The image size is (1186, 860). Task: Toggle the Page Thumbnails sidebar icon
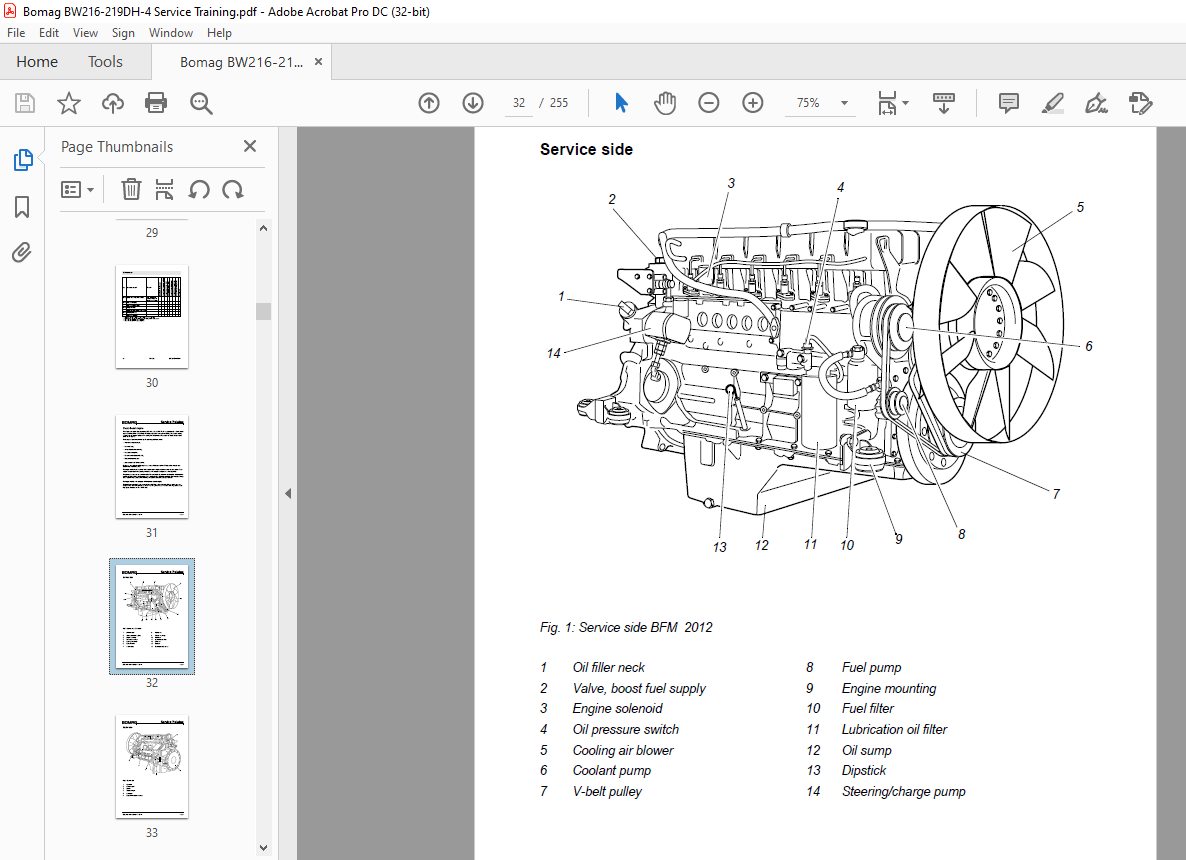23,160
